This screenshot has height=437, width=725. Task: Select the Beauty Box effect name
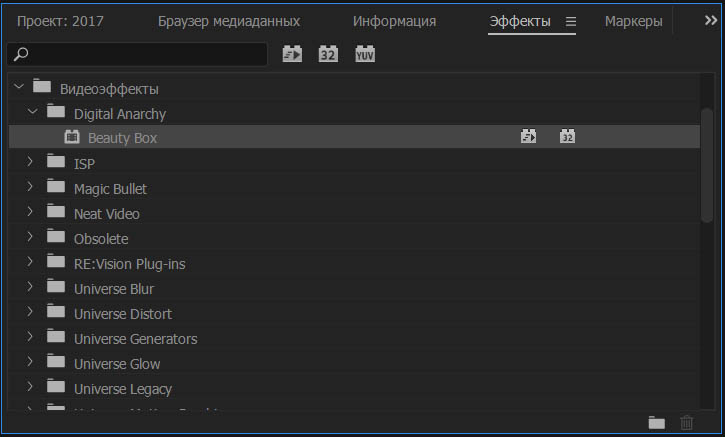pos(123,138)
